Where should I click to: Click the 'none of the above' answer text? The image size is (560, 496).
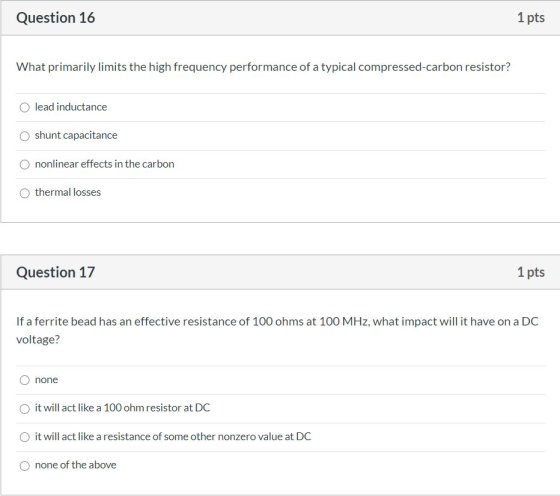75,465
